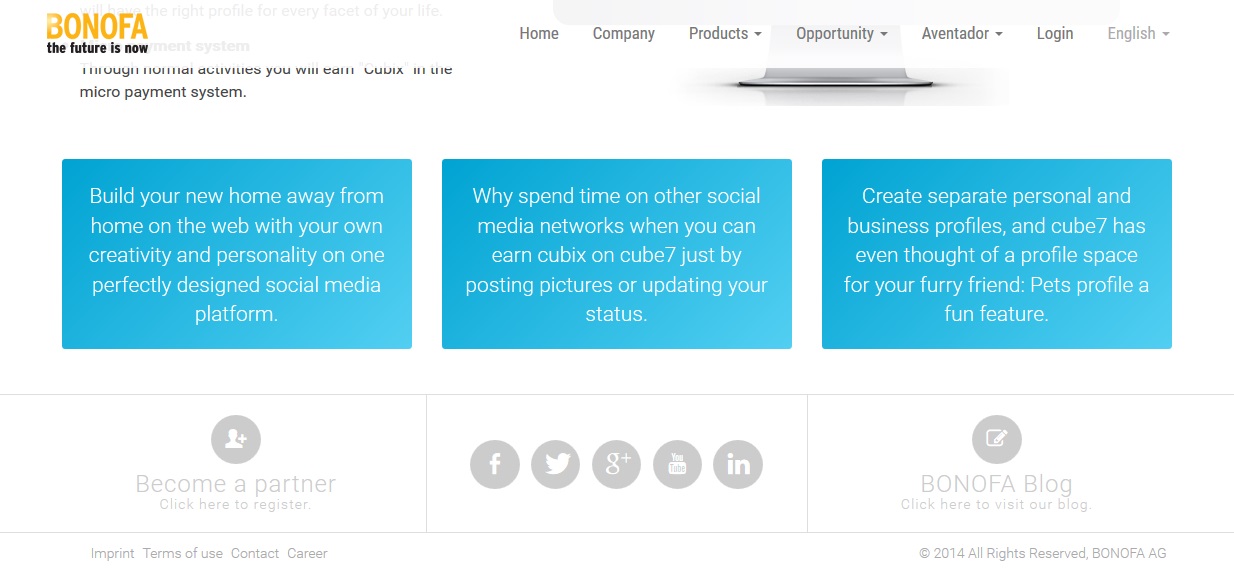Open the Contact footer link
Image resolution: width=1234 pixels, height=572 pixels.
(255, 553)
